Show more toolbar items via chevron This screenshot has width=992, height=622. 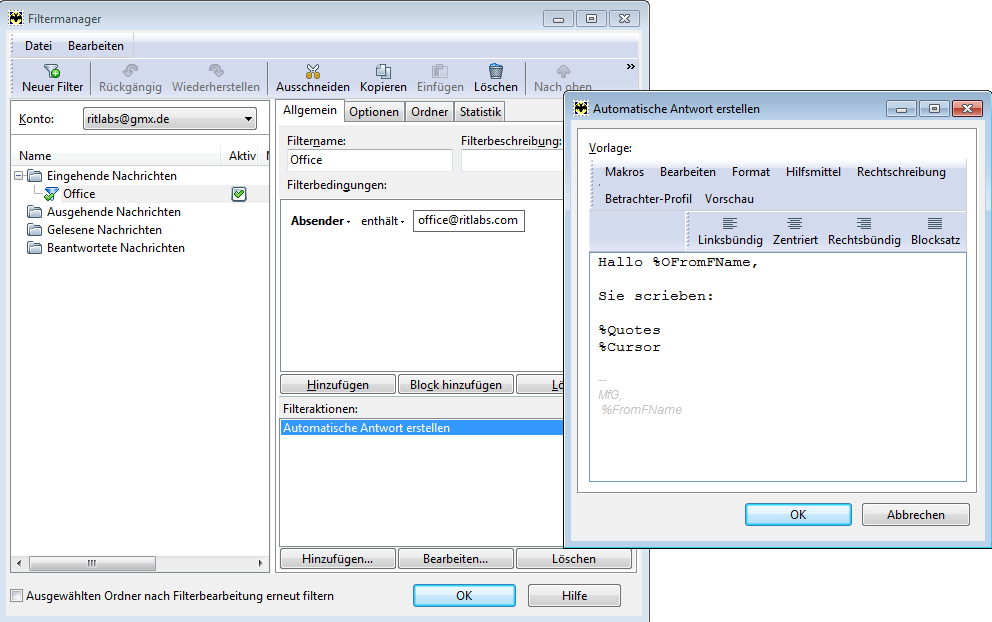coord(630,66)
